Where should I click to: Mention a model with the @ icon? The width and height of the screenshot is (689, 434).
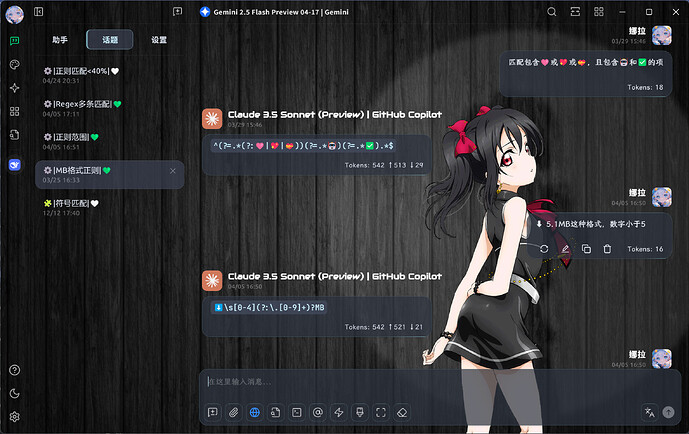click(318, 412)
